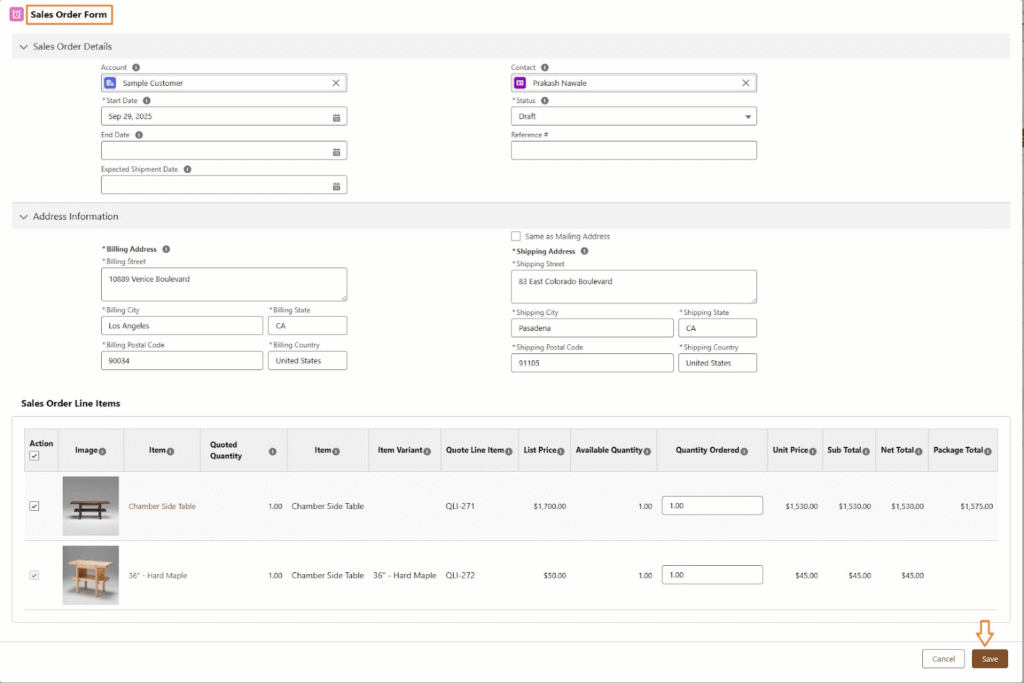
Task: Open the End Date calendar picker
Action: click(336, 151)
